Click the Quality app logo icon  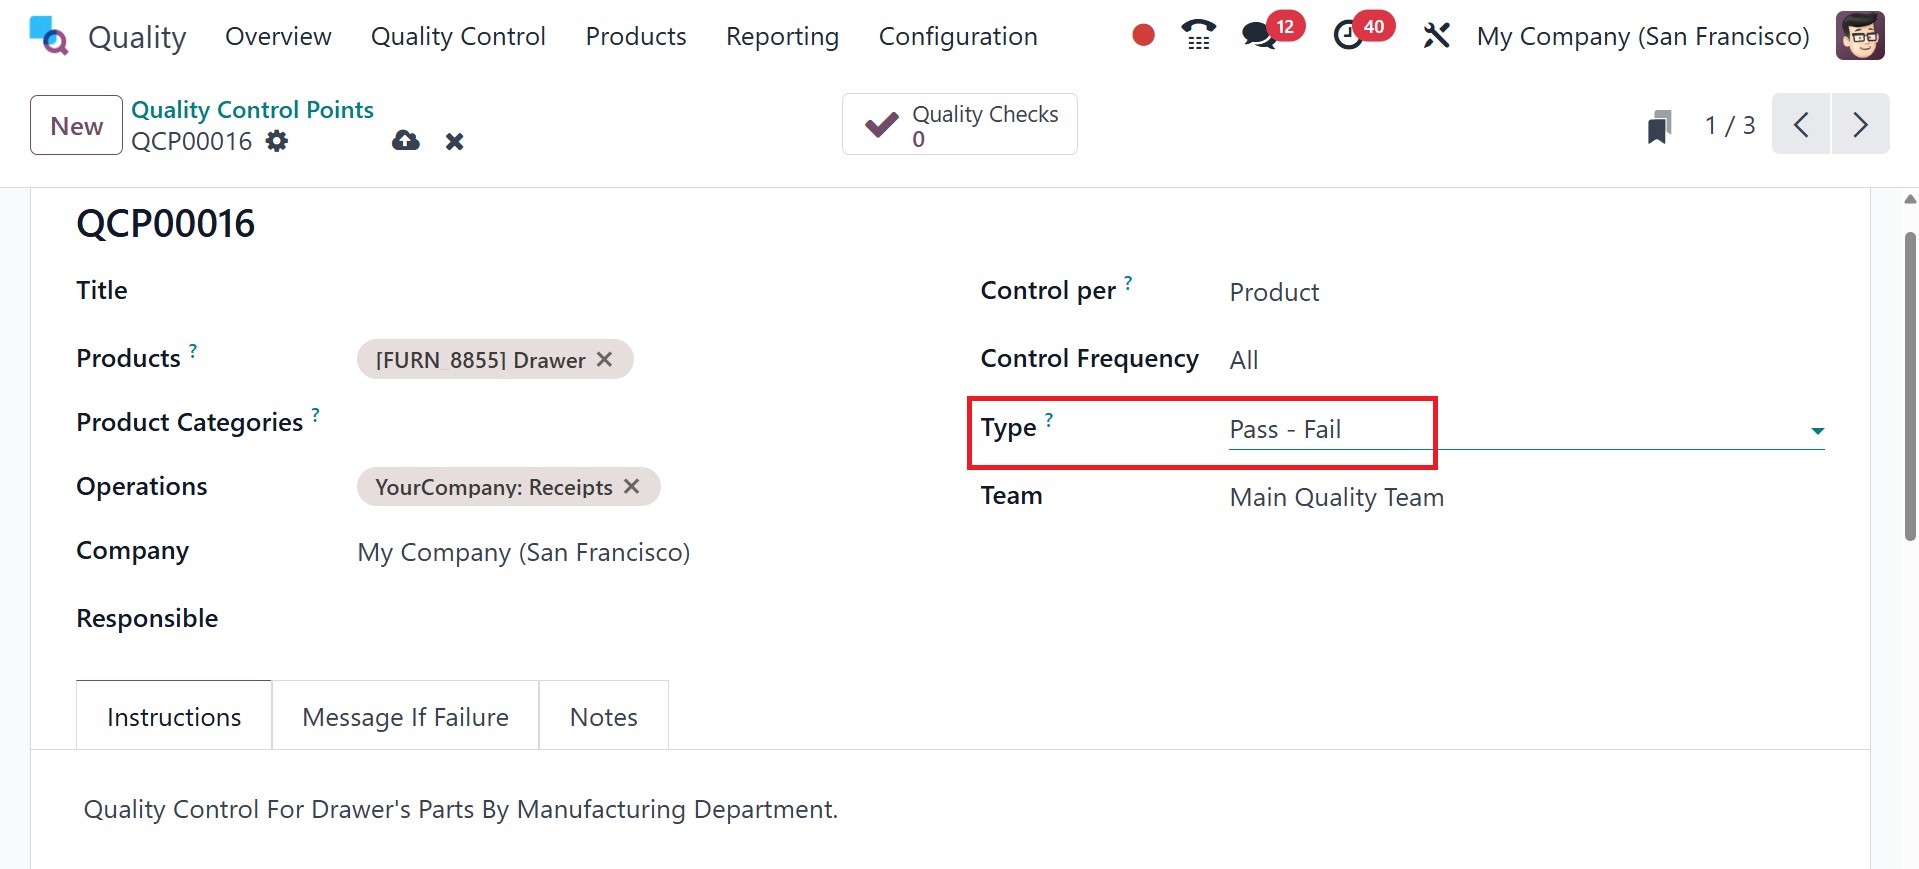coord(48,36)
